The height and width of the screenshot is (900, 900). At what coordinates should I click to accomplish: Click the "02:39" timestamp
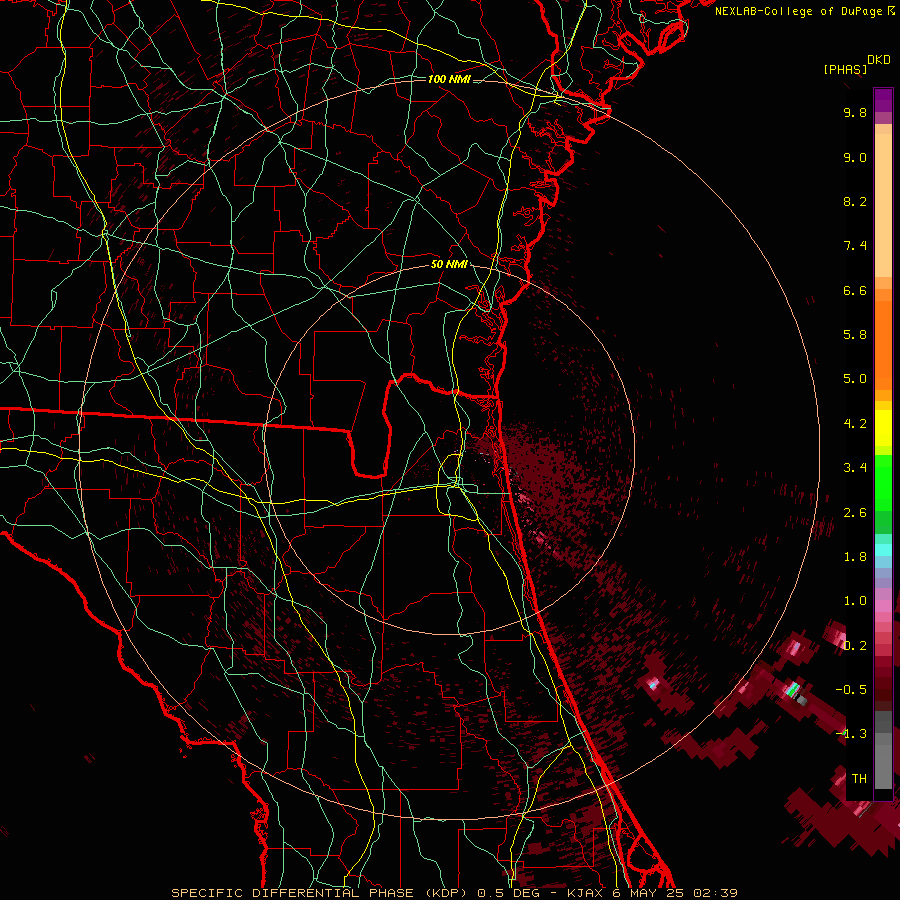(x=715, y=893)
